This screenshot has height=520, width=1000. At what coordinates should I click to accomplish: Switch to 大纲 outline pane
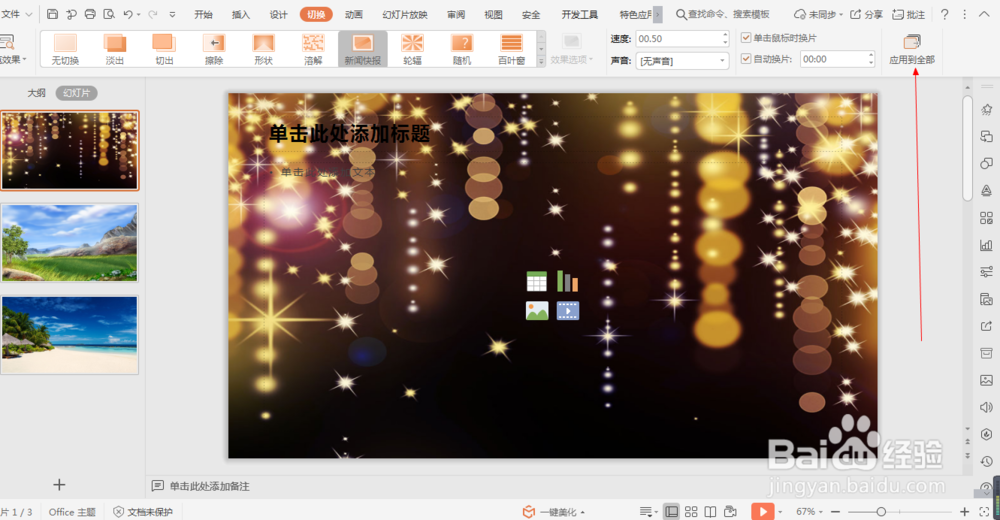click(x=36, y=93)
